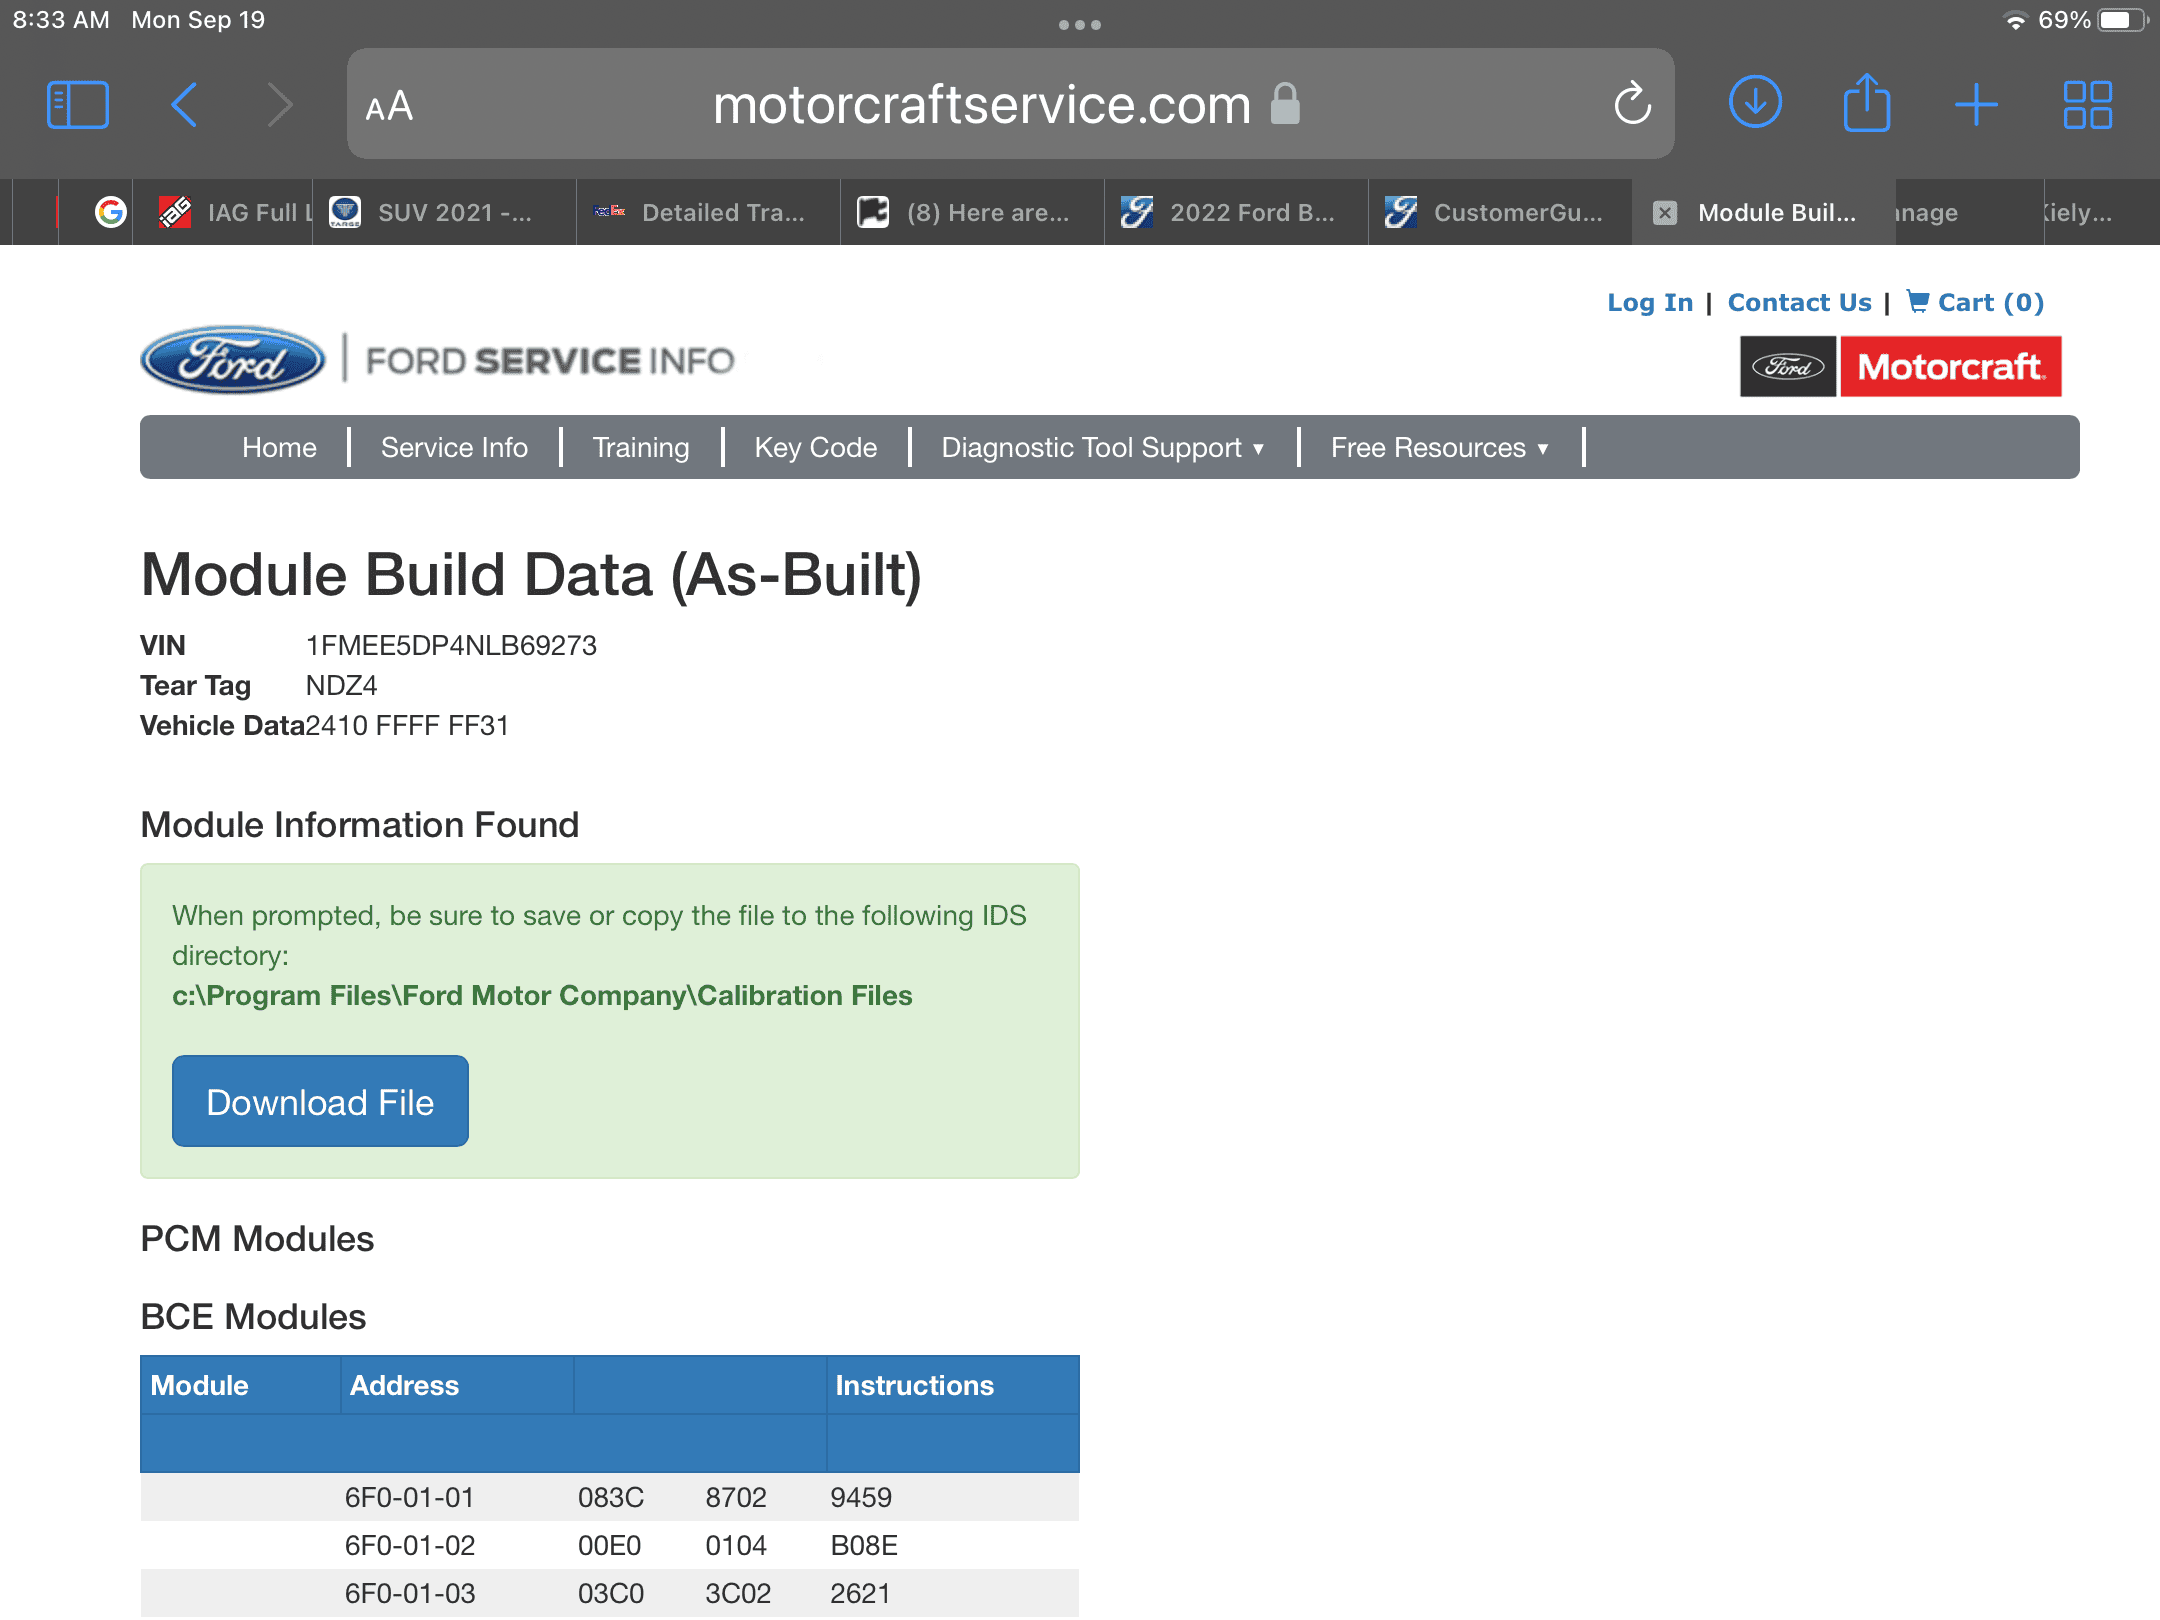The image size is (2160, 1620).
Task: Select value 8702 in table
Action: click(x=736, y=1497)
